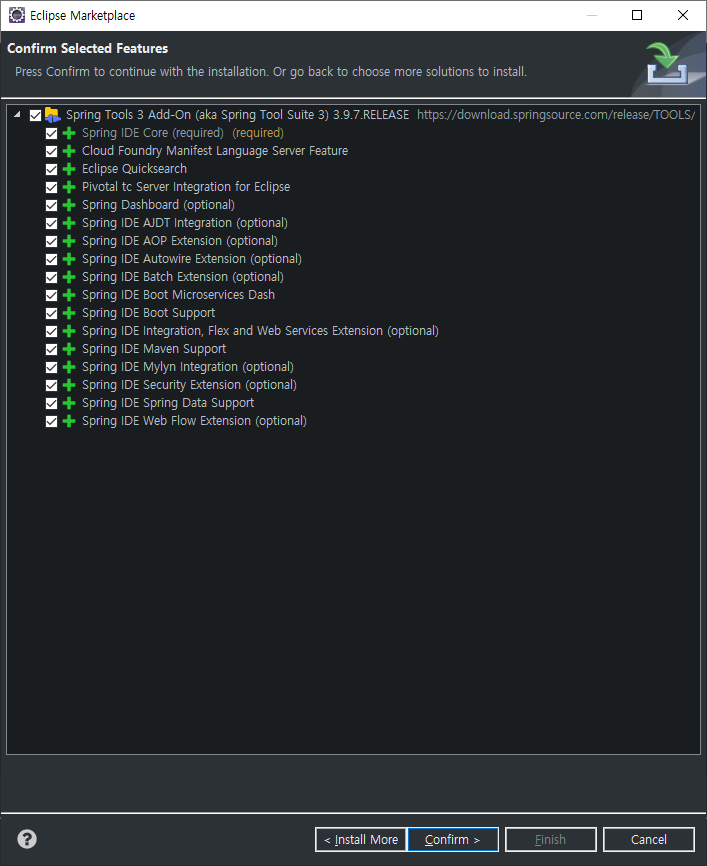The height and width of the screenshot is (866, 707).
Task: Uncheck Spring IDE Spring Data Support checkbox
Action: 51,404
